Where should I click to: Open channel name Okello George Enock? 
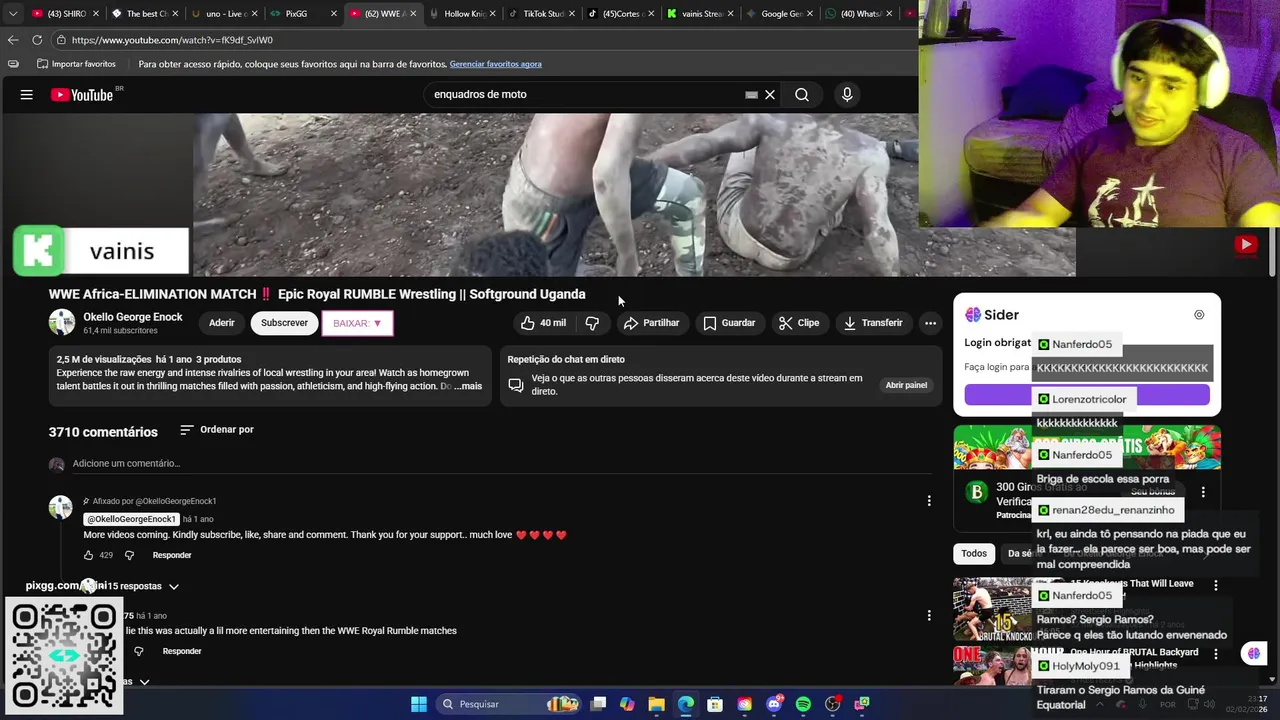[133, 317]
